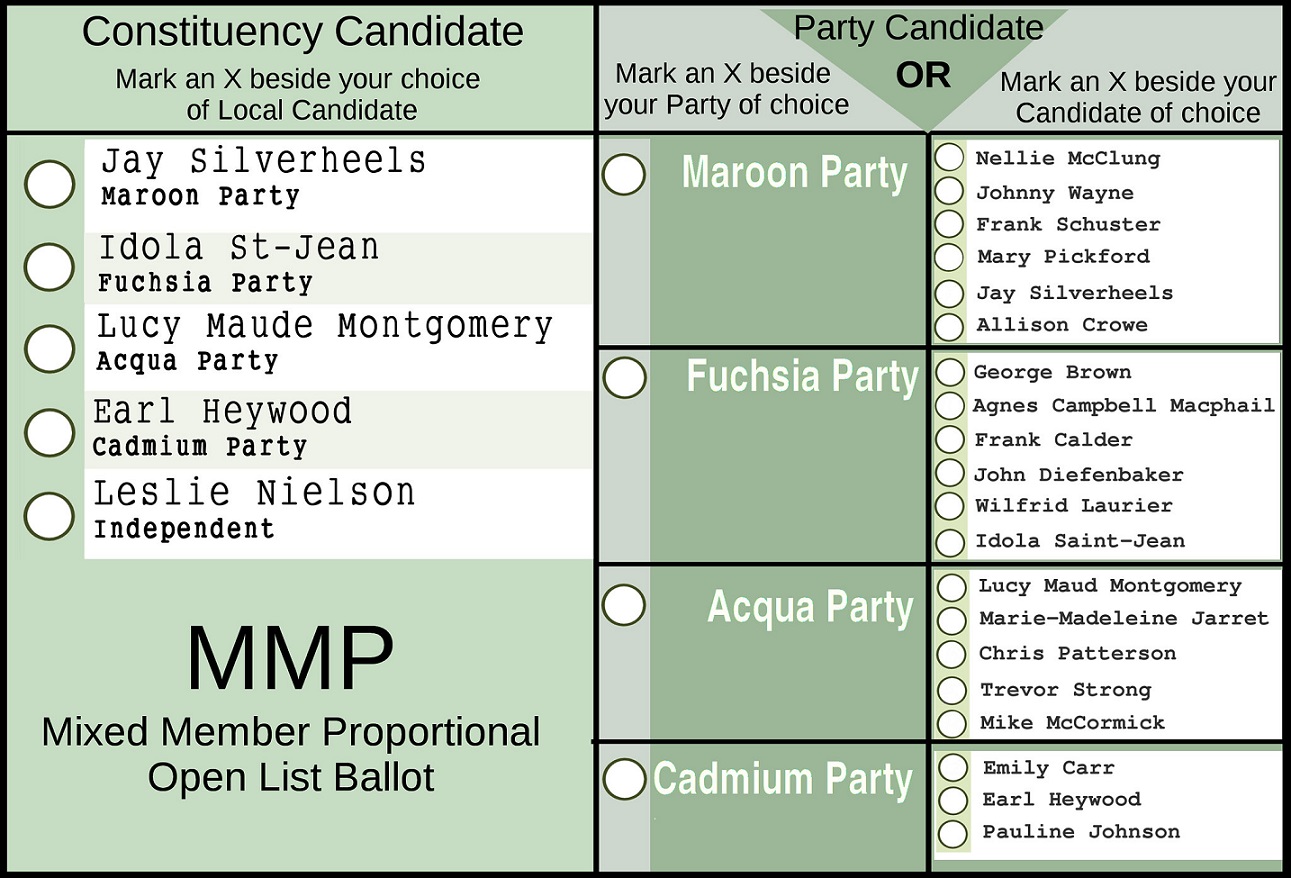This screenshot has height=878, width=1291.
Task: Choose independent candidate Leslie Nielson
Action: point(50,515)
